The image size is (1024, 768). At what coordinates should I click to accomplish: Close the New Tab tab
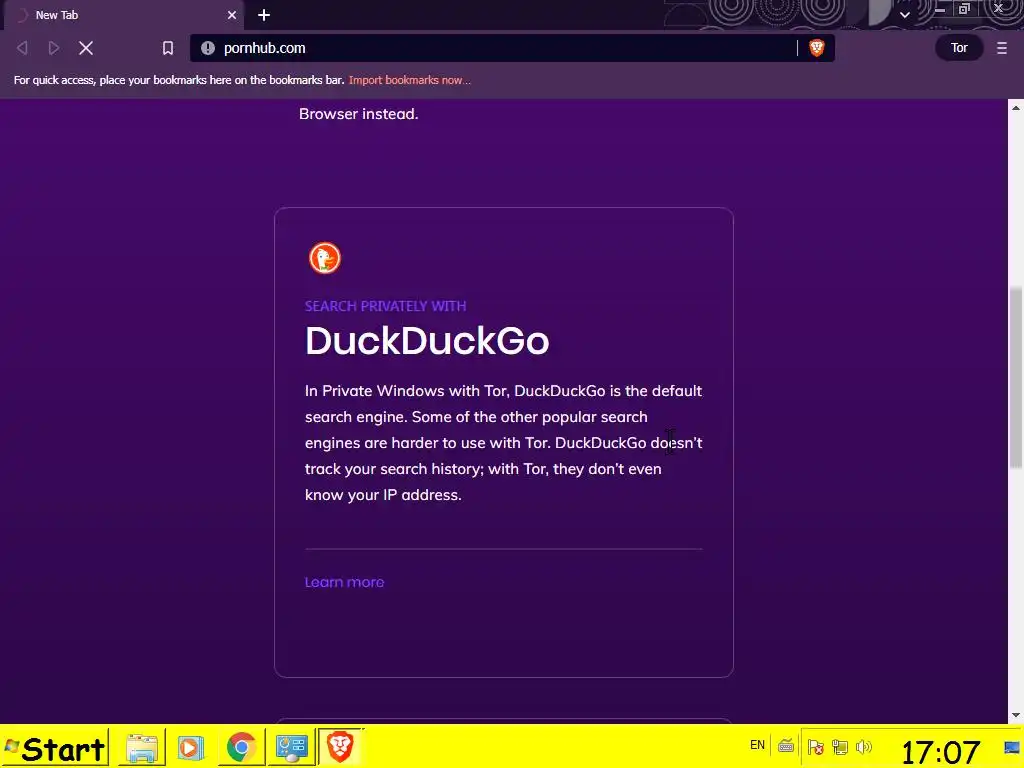point(232,15)
